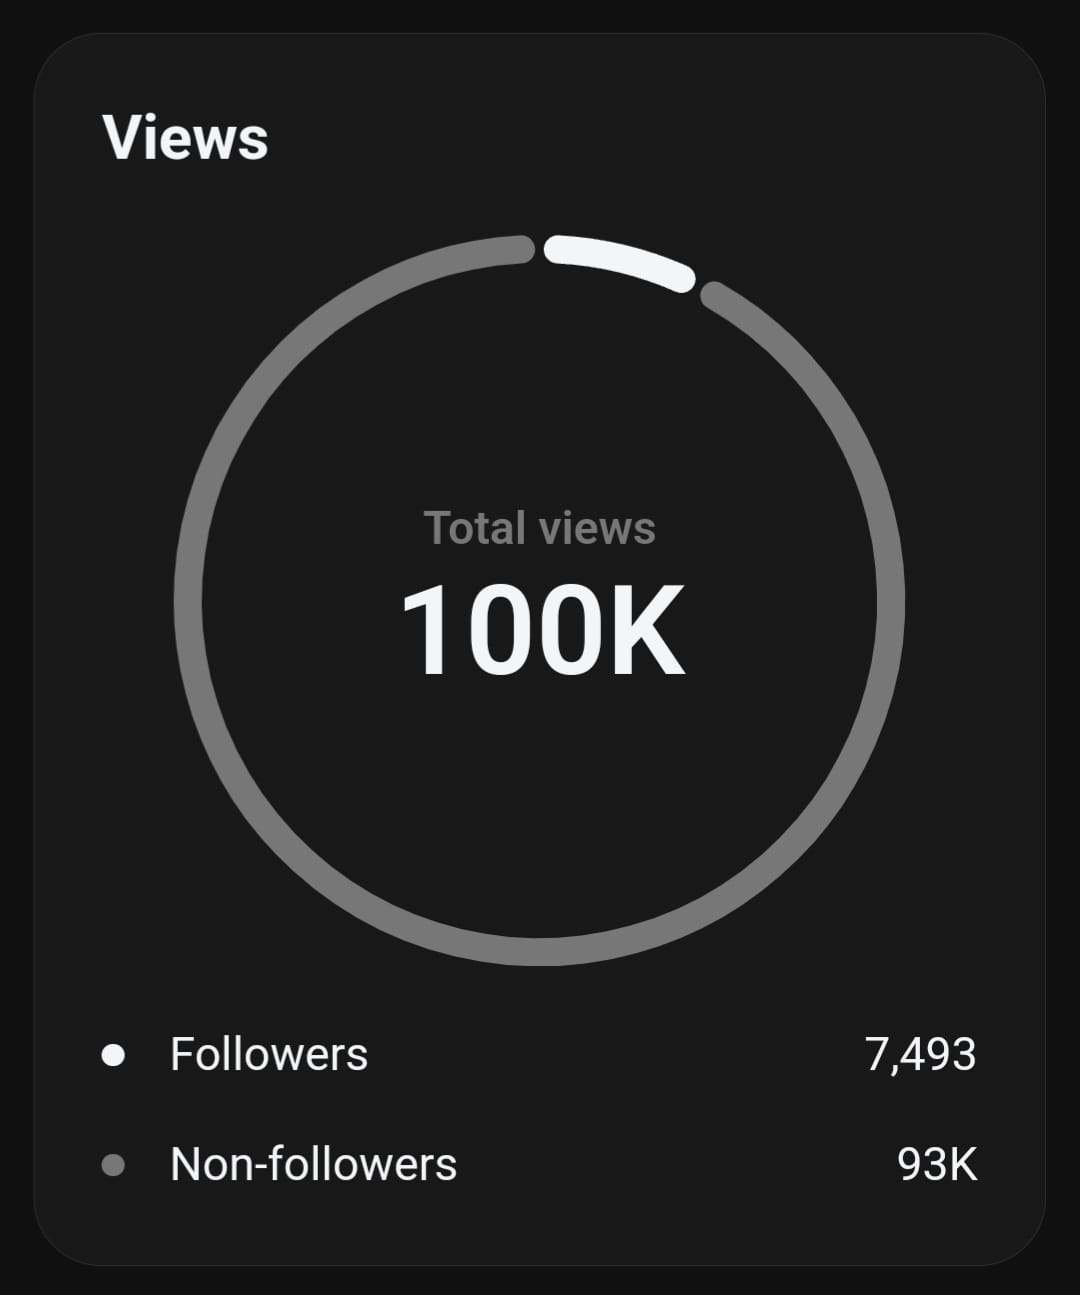Tap the 100K total views number
Viewport: 1080px width, 1295px height.
click(x=542, y=631)
